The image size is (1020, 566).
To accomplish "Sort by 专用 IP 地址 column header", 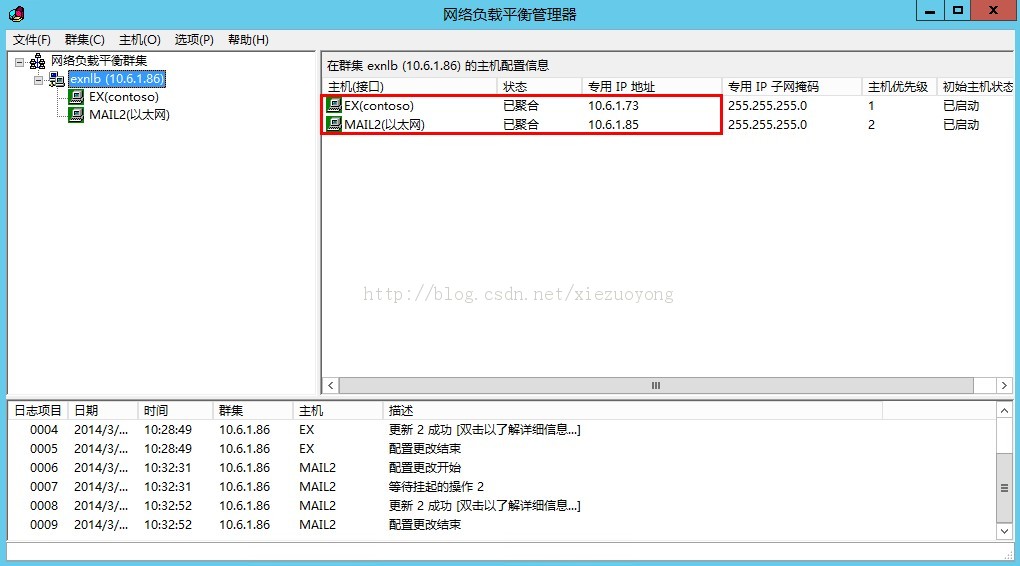I will 652,87.
